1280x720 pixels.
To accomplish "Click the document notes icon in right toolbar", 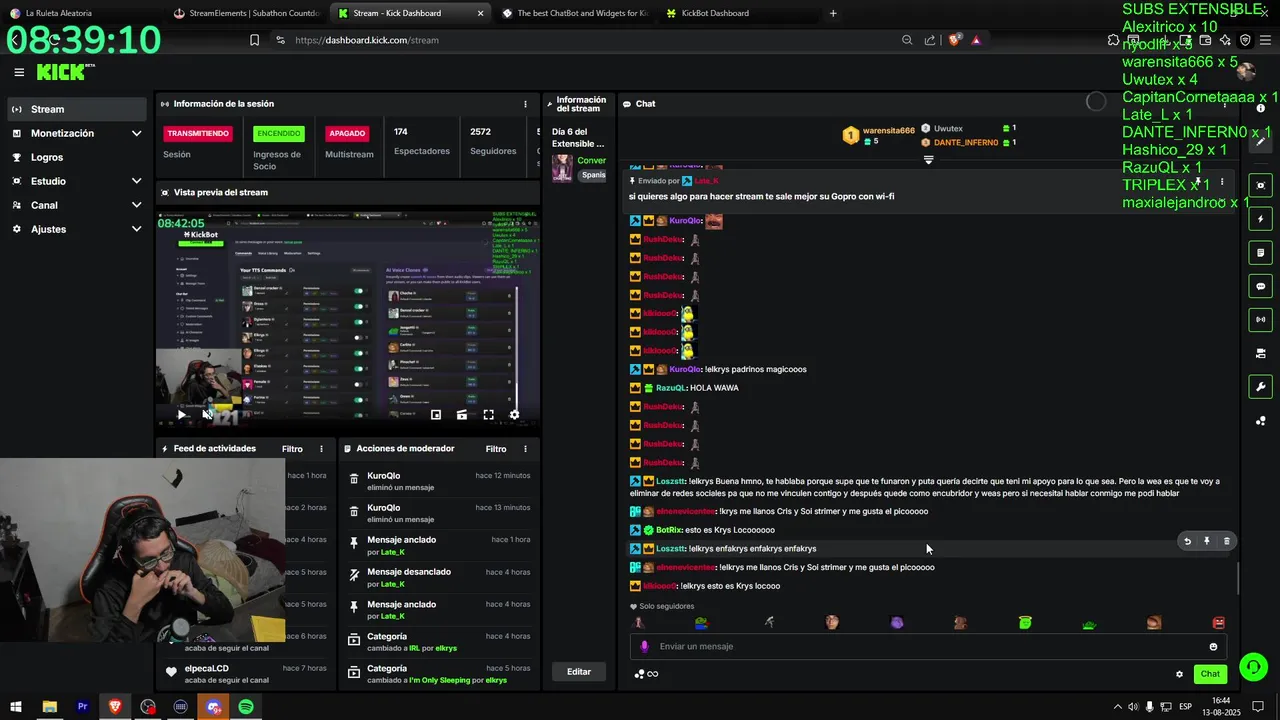I will (1261, 253).
